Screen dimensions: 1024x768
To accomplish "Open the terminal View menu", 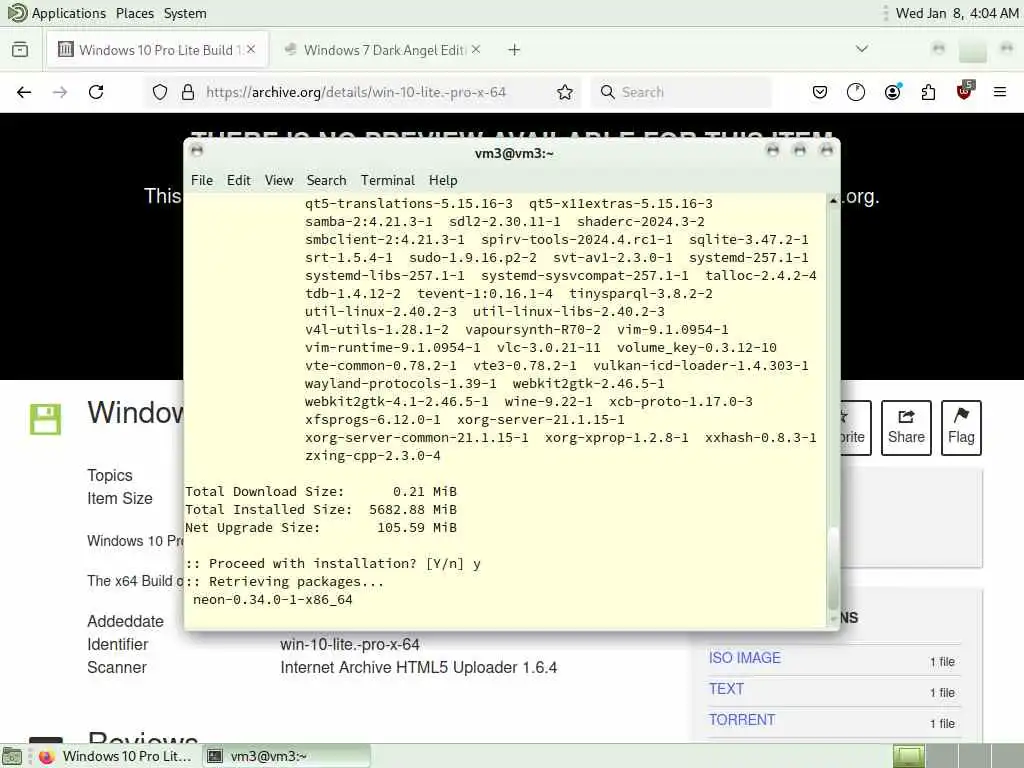I will point(279,180).
